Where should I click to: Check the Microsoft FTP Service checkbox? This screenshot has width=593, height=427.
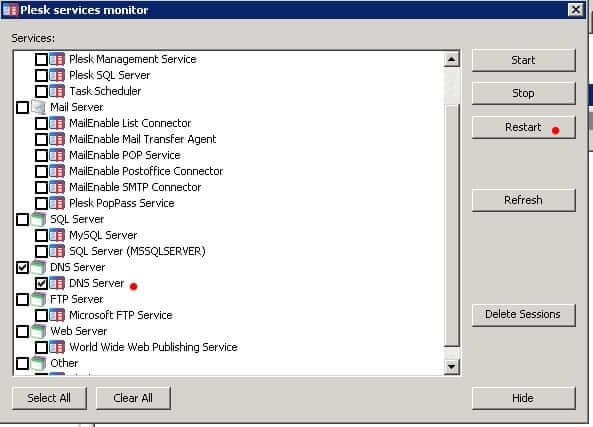(x=41, y=315)
